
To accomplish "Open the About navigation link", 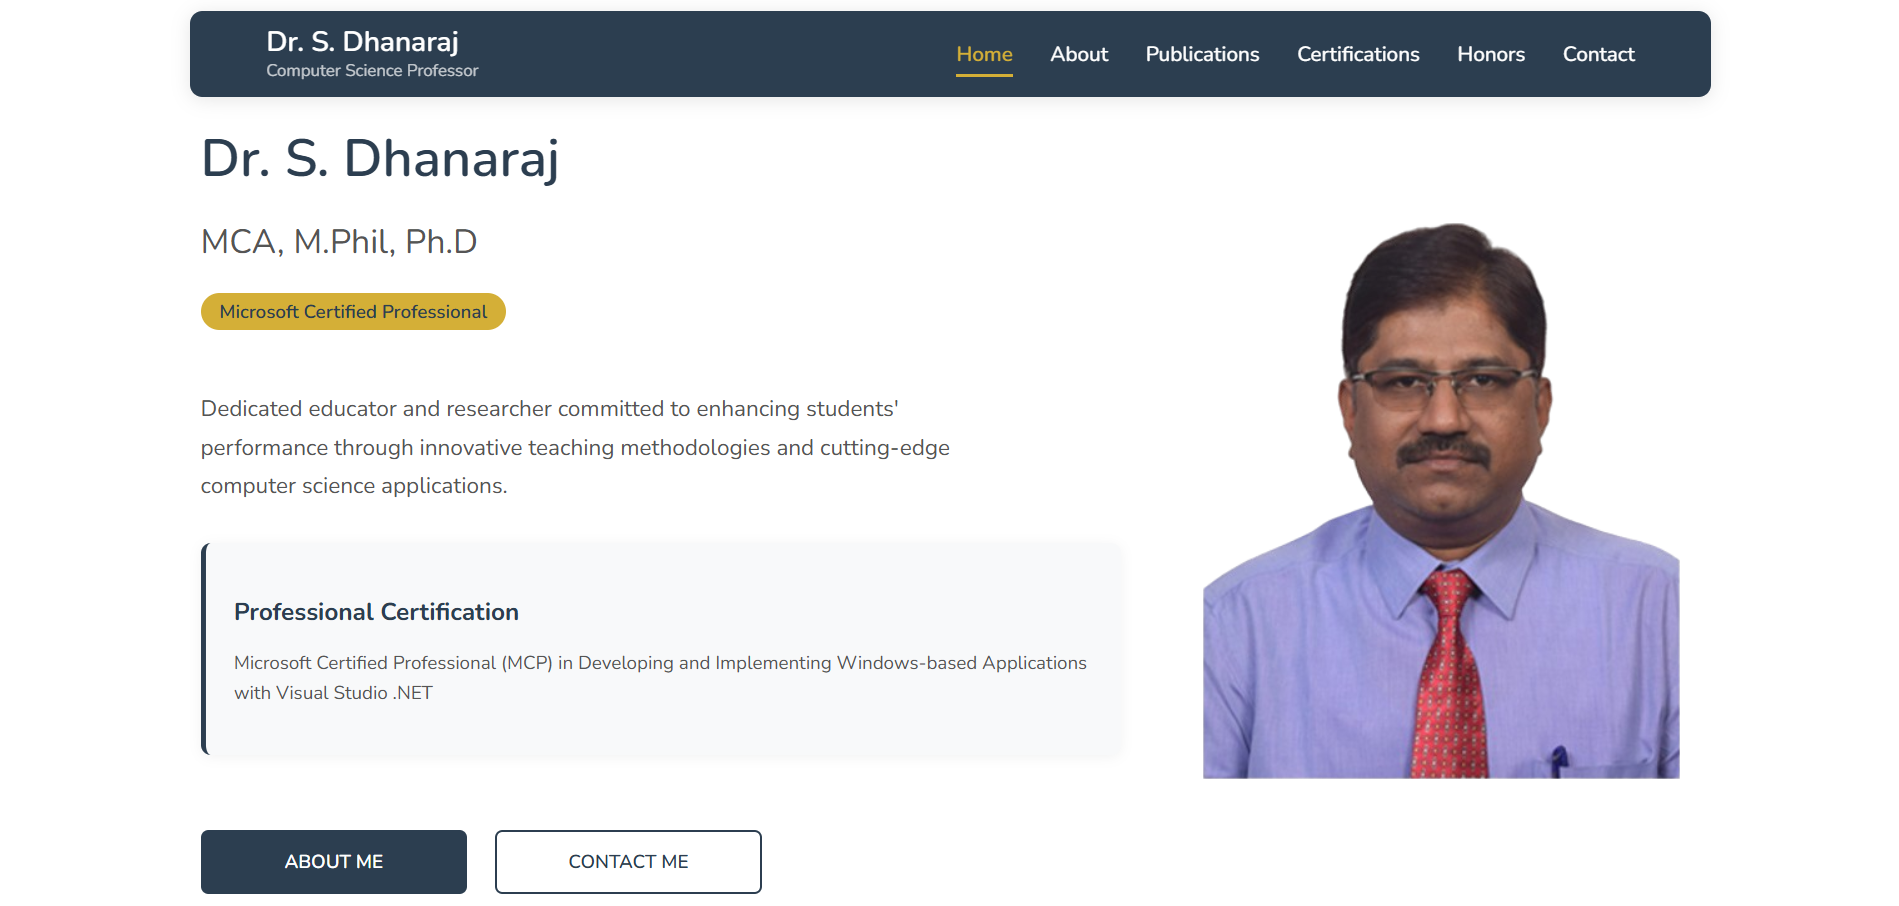I will tap(1079, 55).
